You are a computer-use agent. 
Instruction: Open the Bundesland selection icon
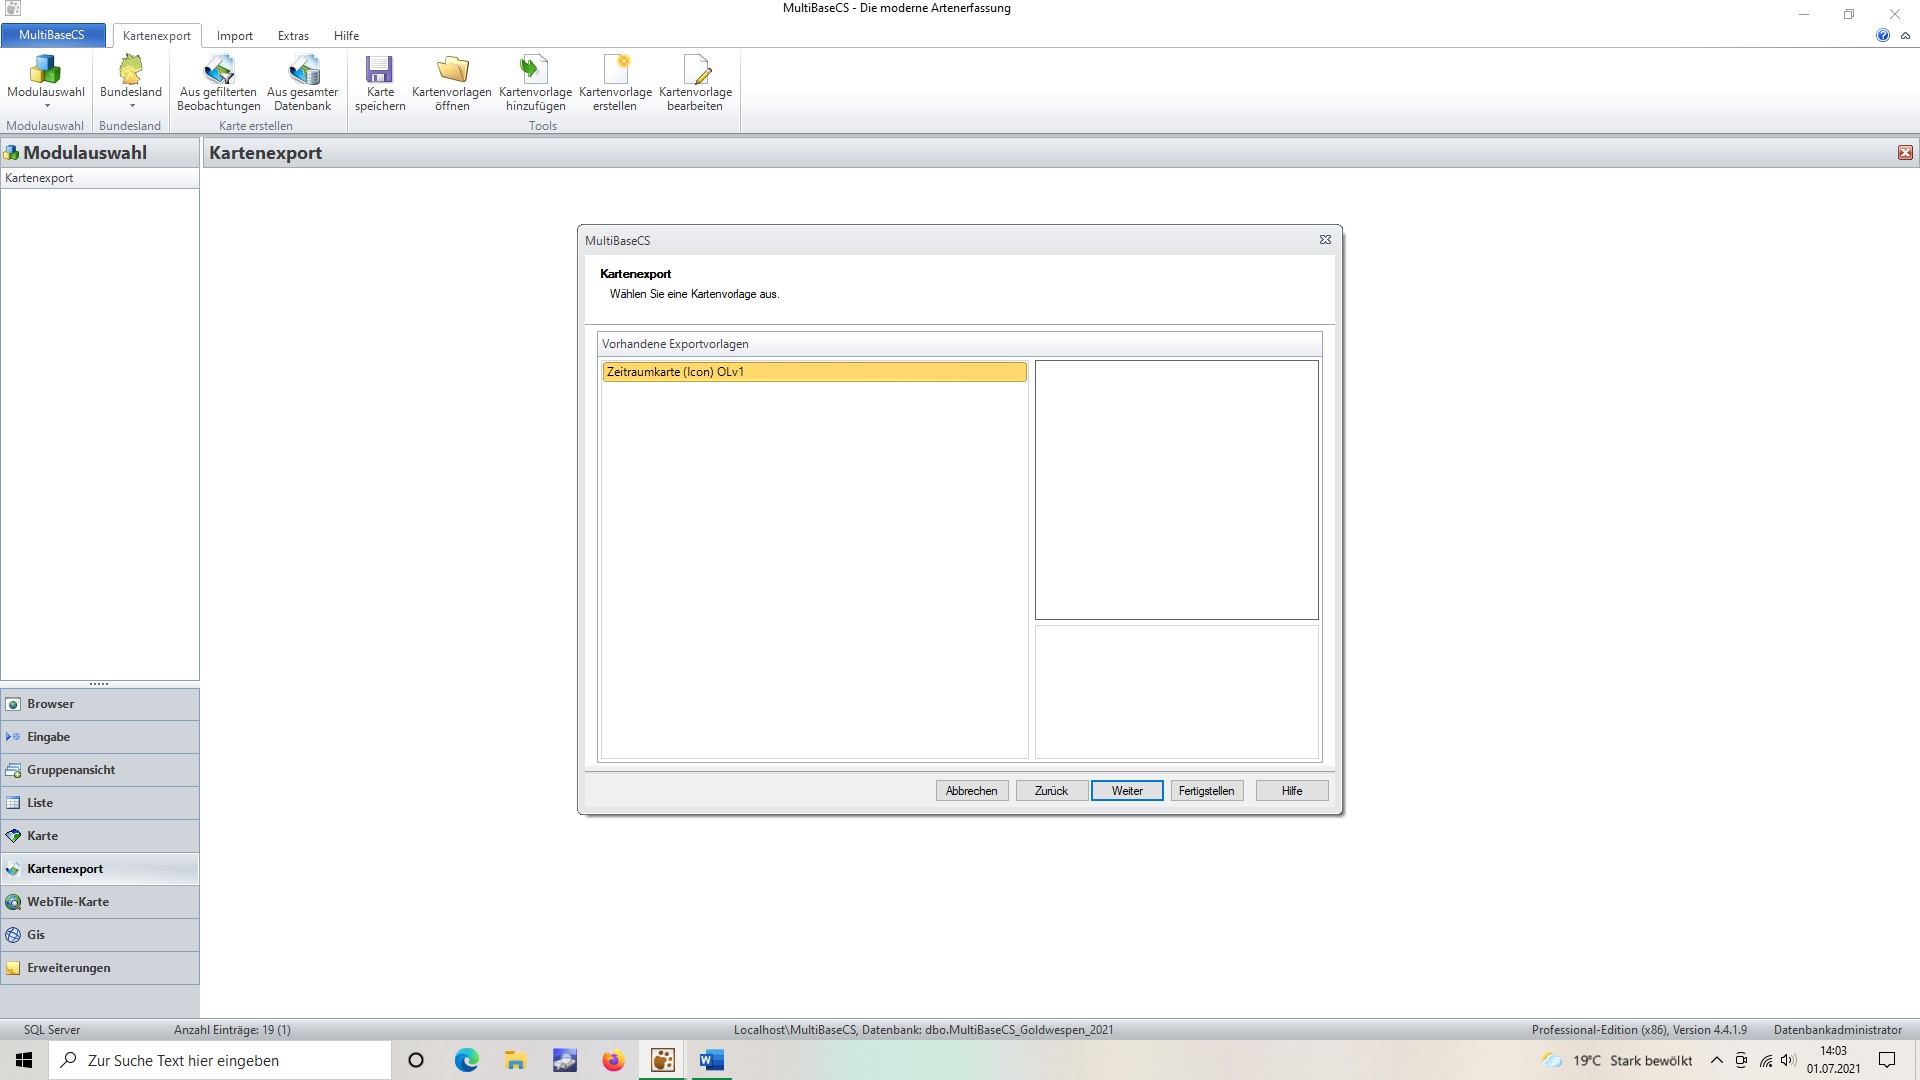(x=130, y=70)
